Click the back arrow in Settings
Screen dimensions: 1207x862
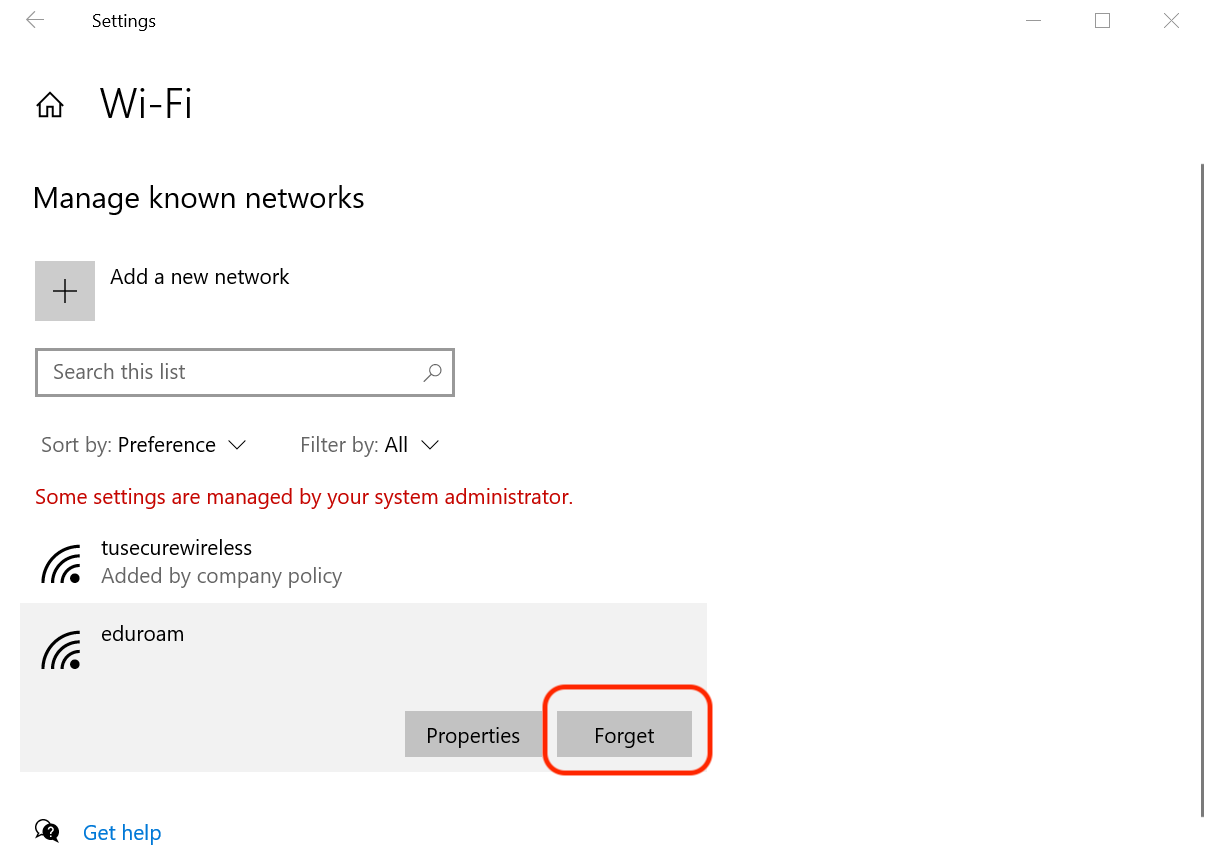35,20
